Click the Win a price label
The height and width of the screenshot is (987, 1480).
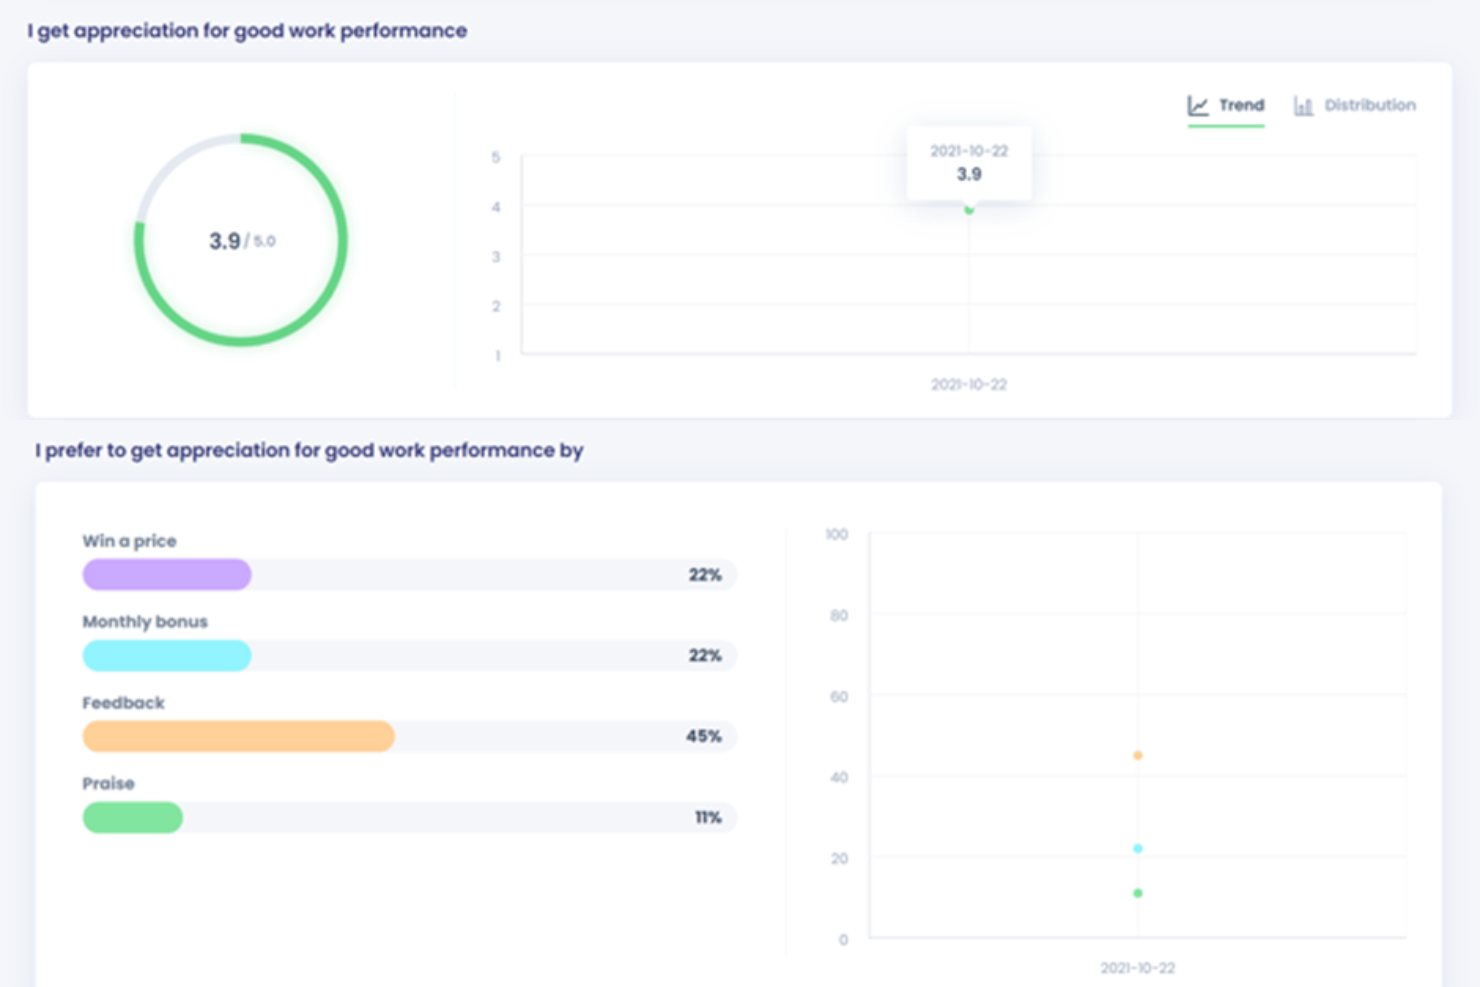click(x=129, y=541)
